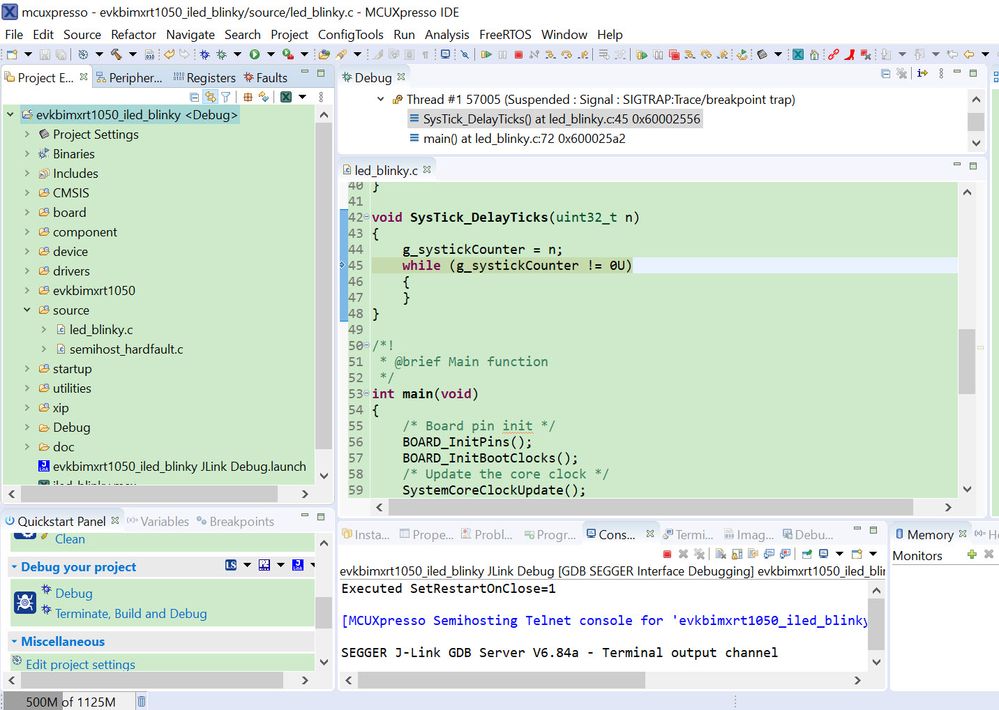The height and width of the screenshot is (710, 999).
Task: Switch to the Peripherals tab
Action: [129, 78]
